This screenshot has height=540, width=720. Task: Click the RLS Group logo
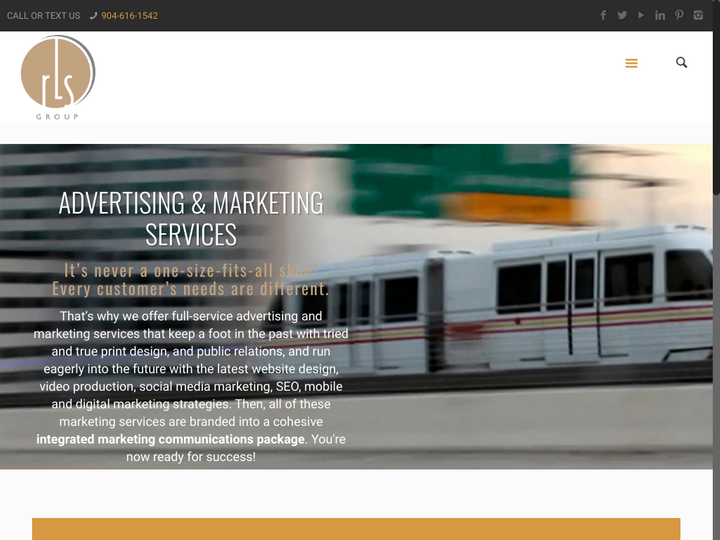(58, 77)
